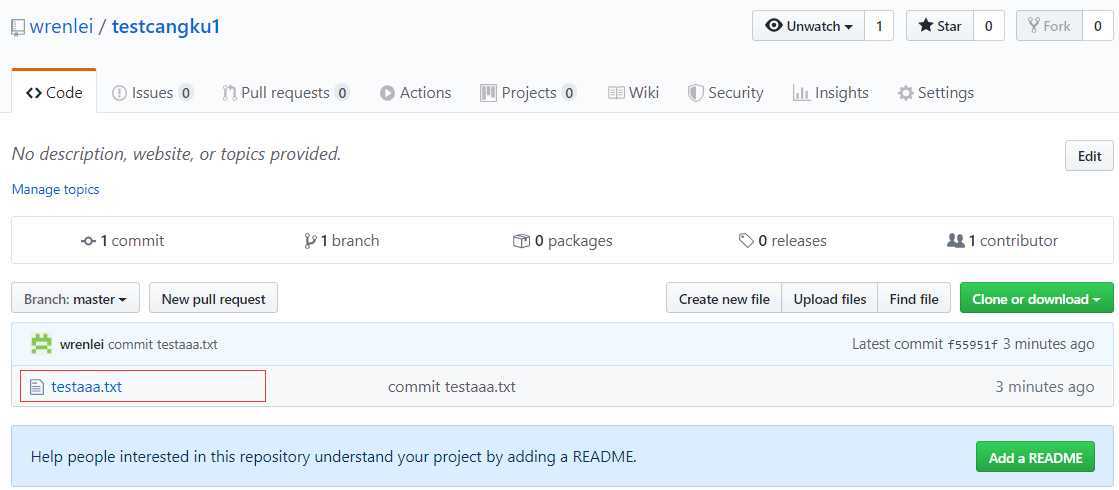Open the testcangku1 repository link
Viewport: 1119px width, 490px height.
166,27
